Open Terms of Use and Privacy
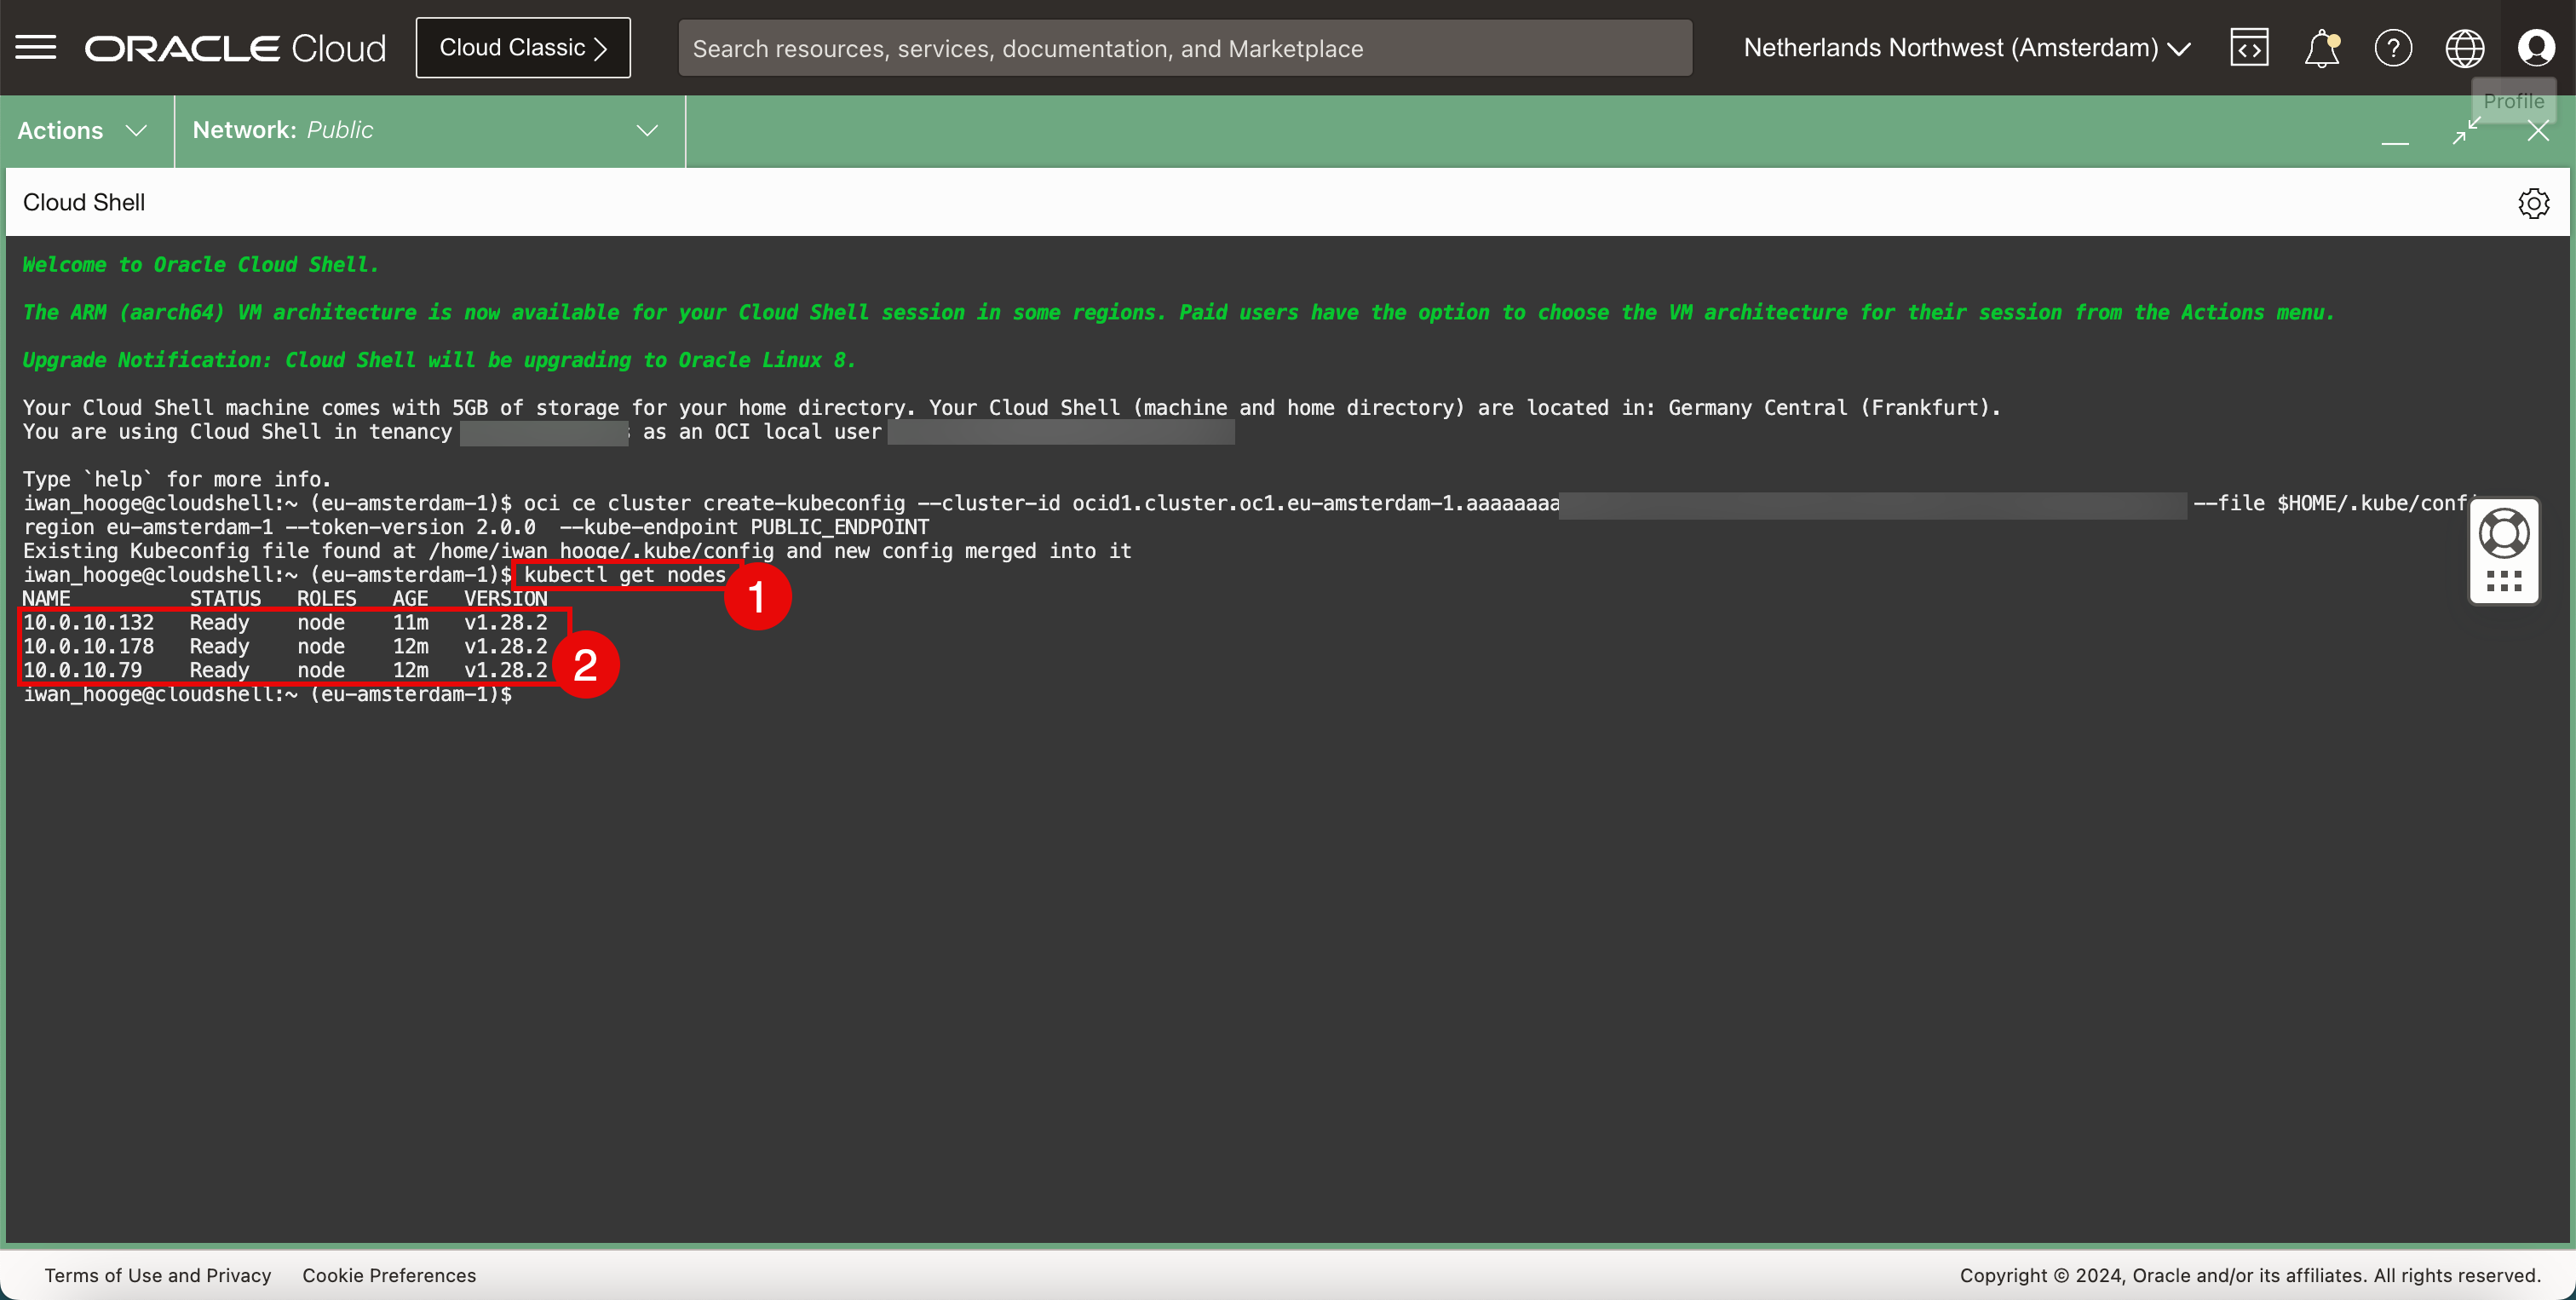Screen dimensions: 2576x1300 (158, 1275)
